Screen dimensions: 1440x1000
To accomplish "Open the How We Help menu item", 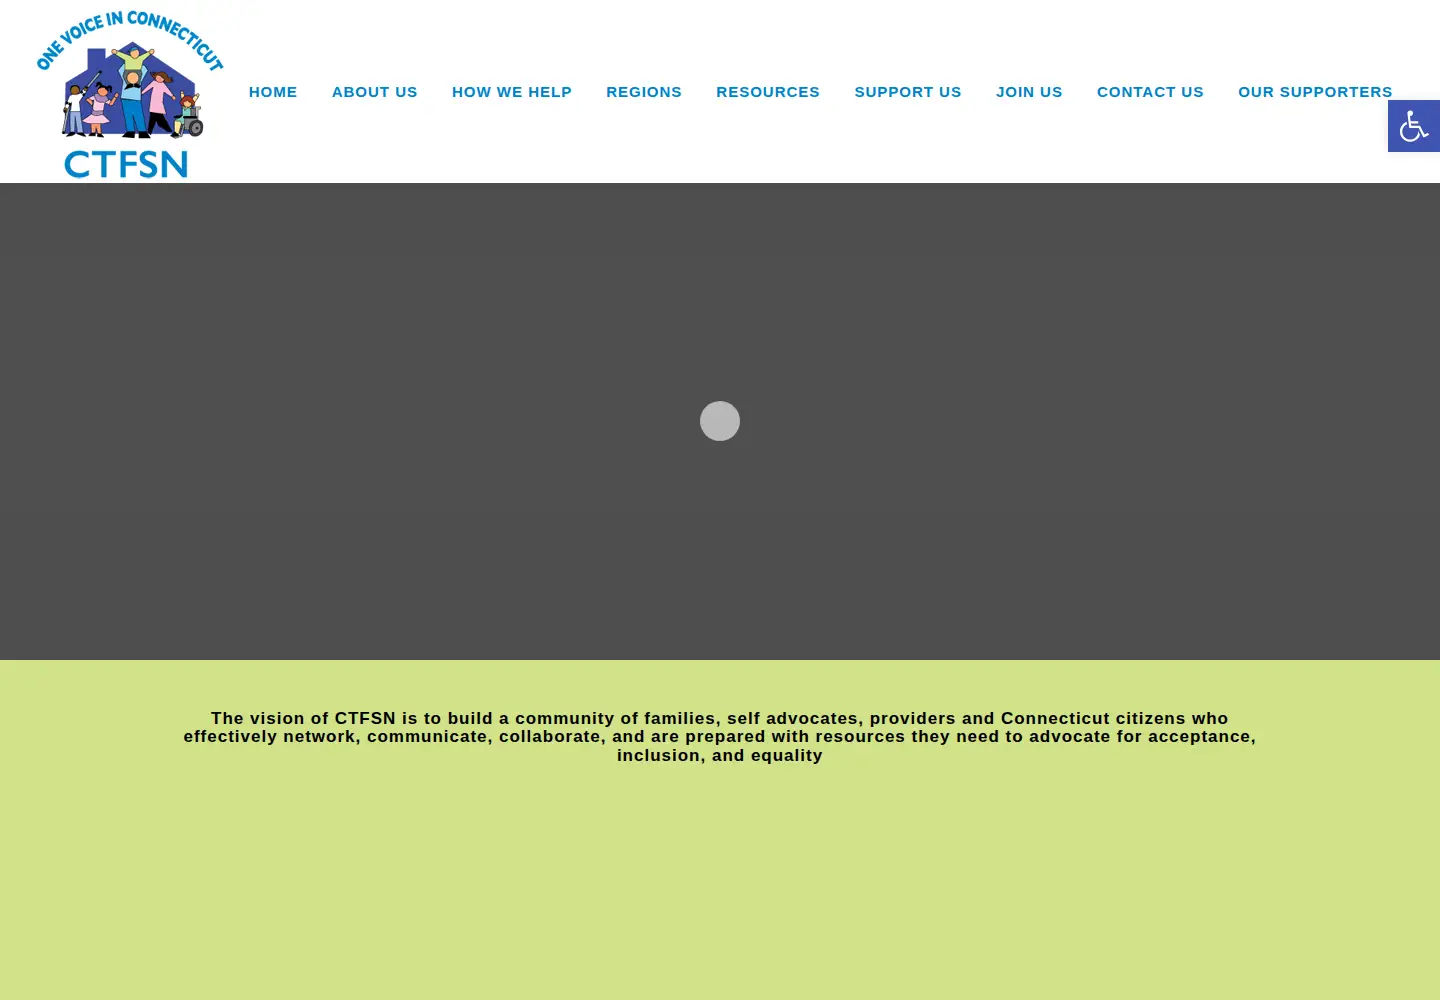I will (x=512, y=92).
